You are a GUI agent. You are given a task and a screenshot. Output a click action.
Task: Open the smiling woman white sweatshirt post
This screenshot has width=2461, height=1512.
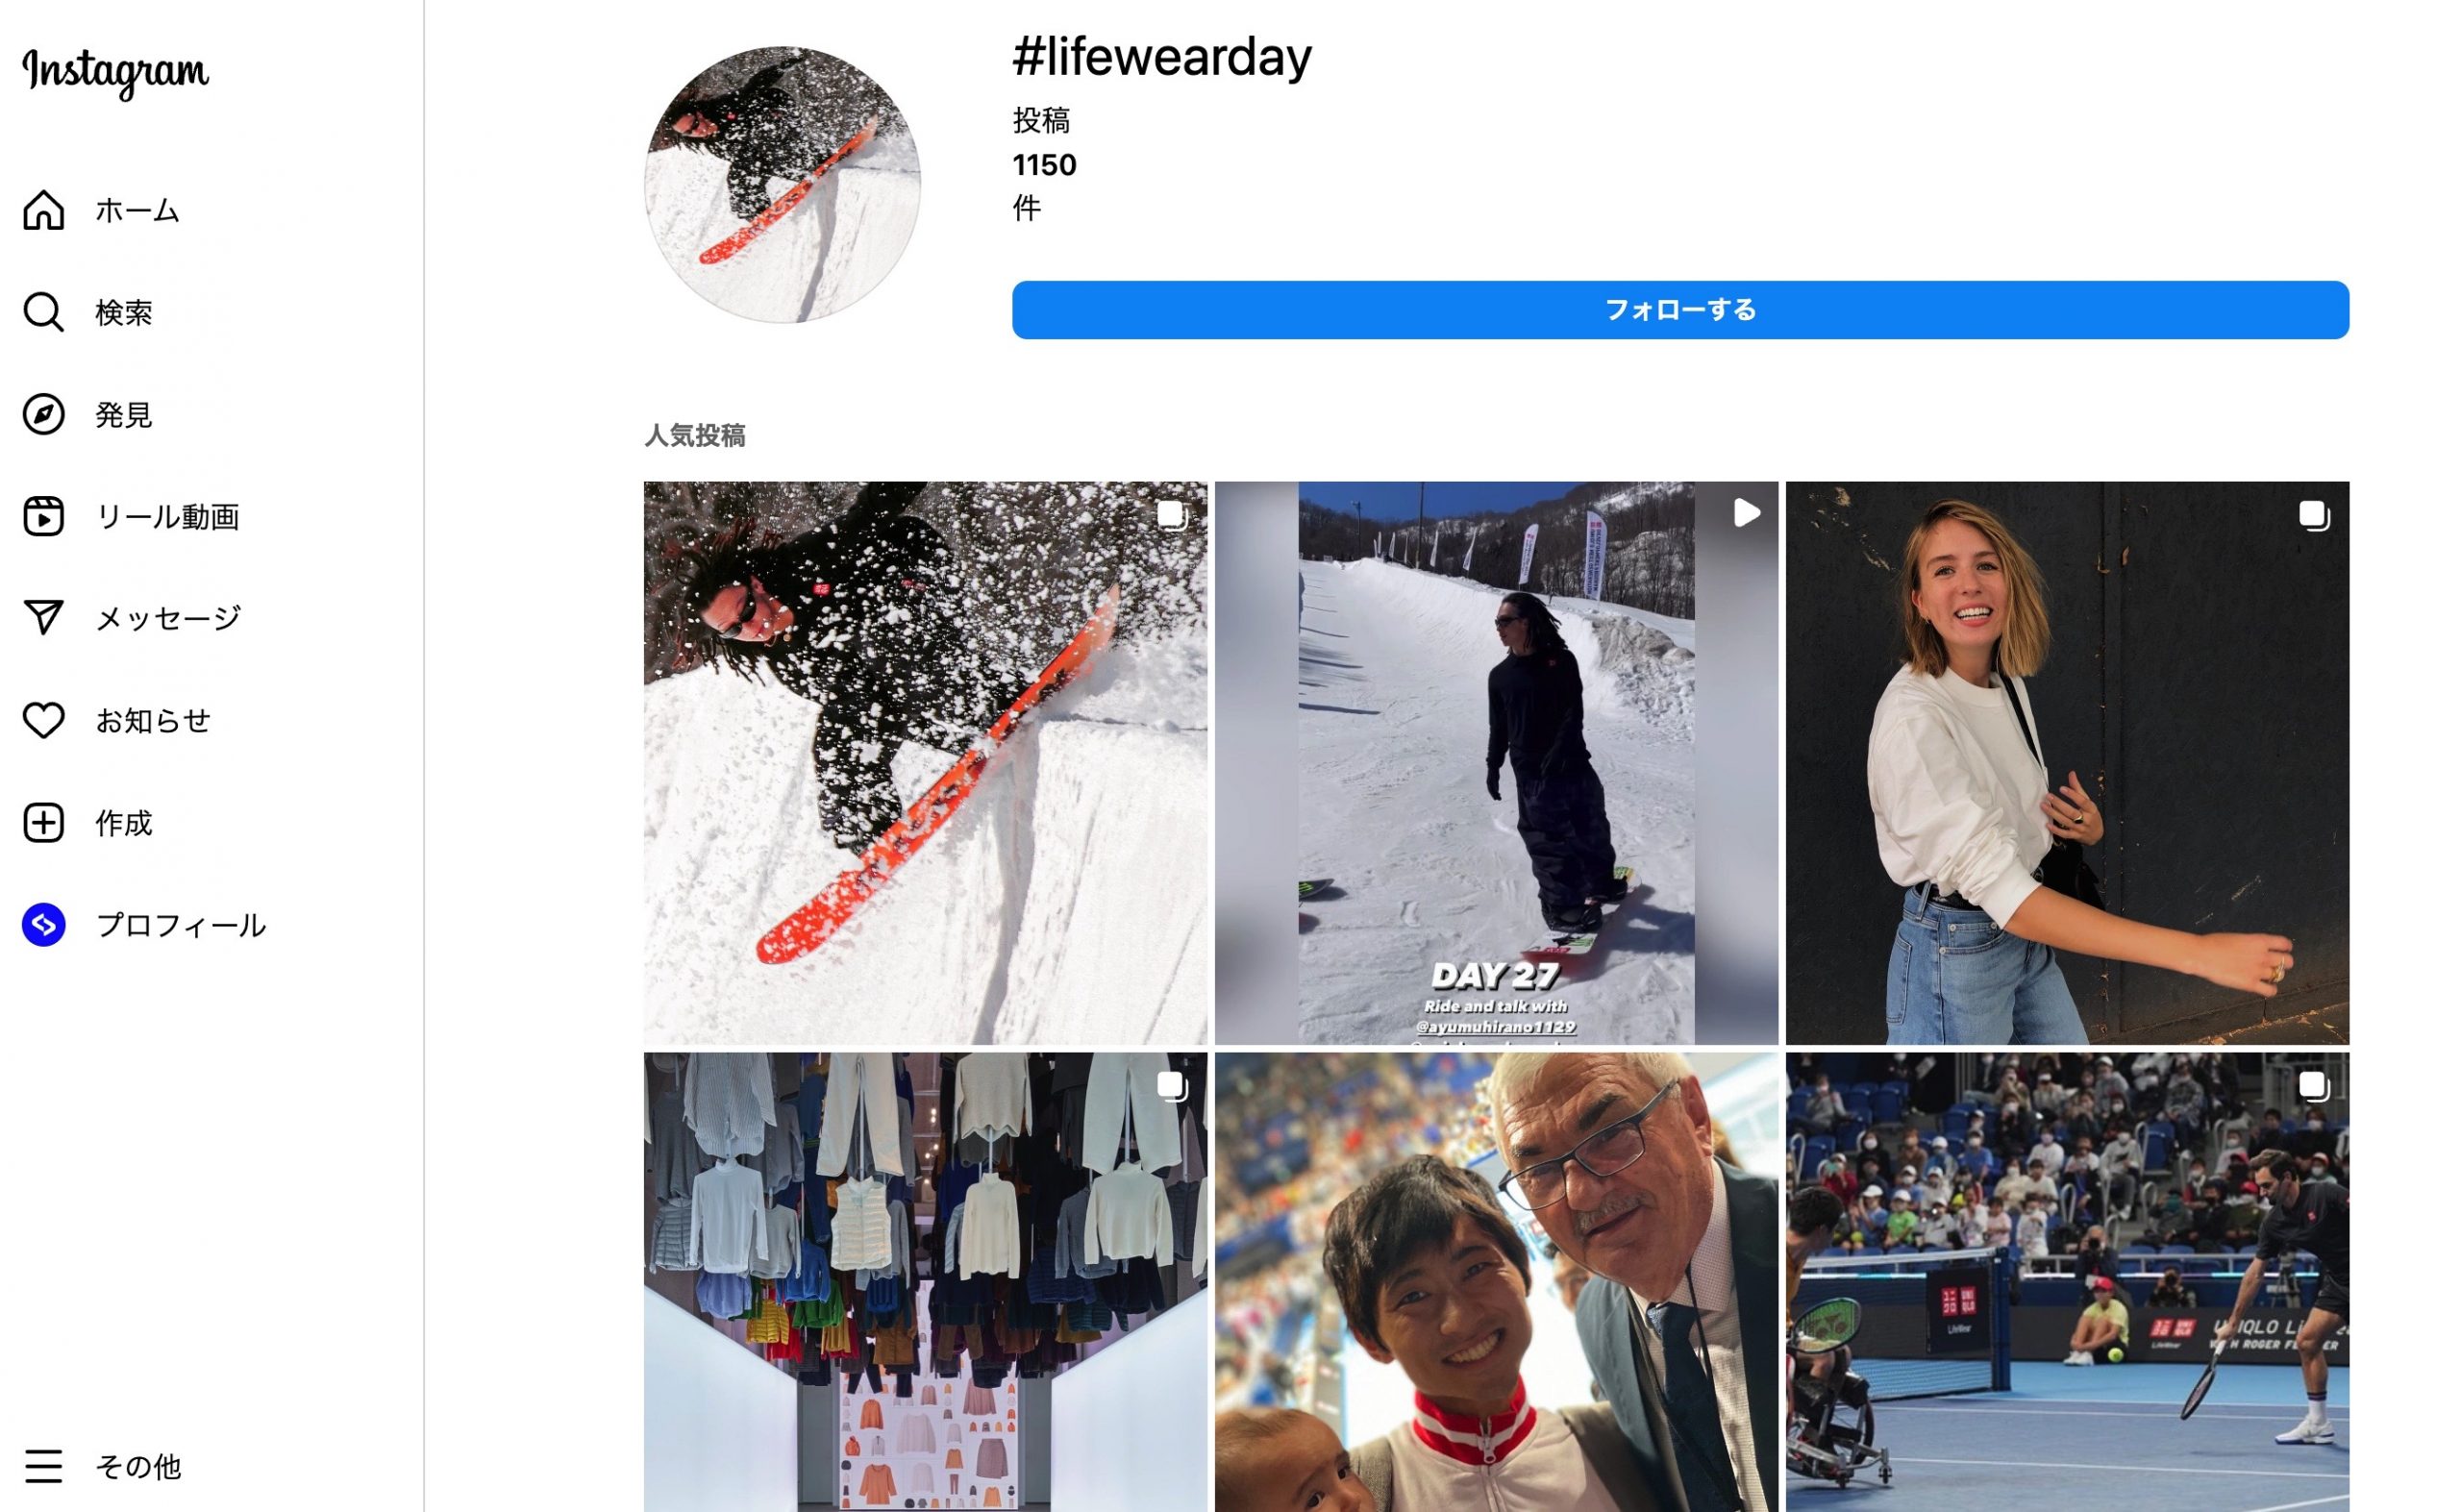(x=2067, y=763)
